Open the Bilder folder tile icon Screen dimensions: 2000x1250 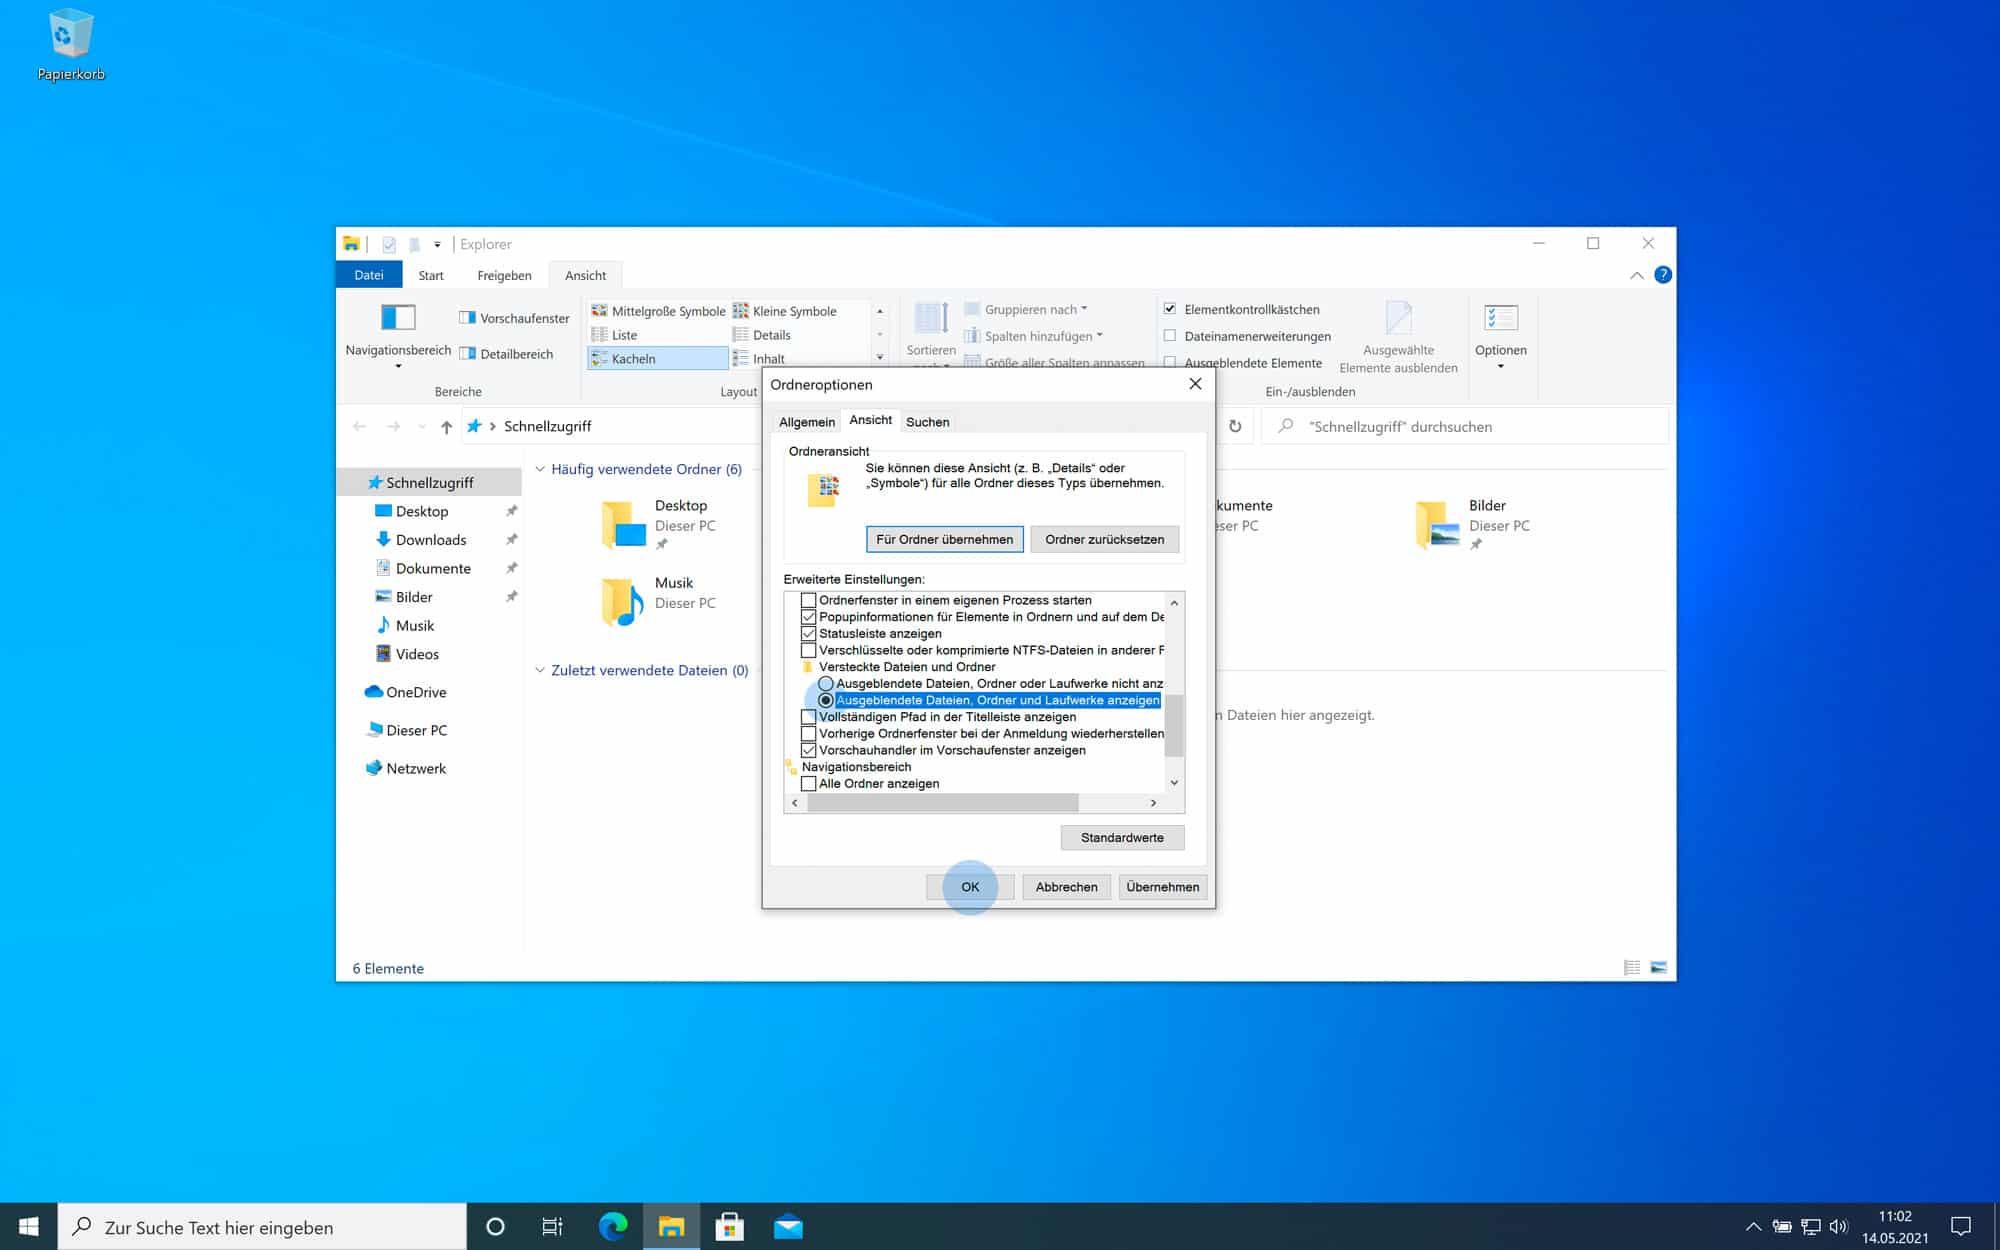coord(1438,525)
